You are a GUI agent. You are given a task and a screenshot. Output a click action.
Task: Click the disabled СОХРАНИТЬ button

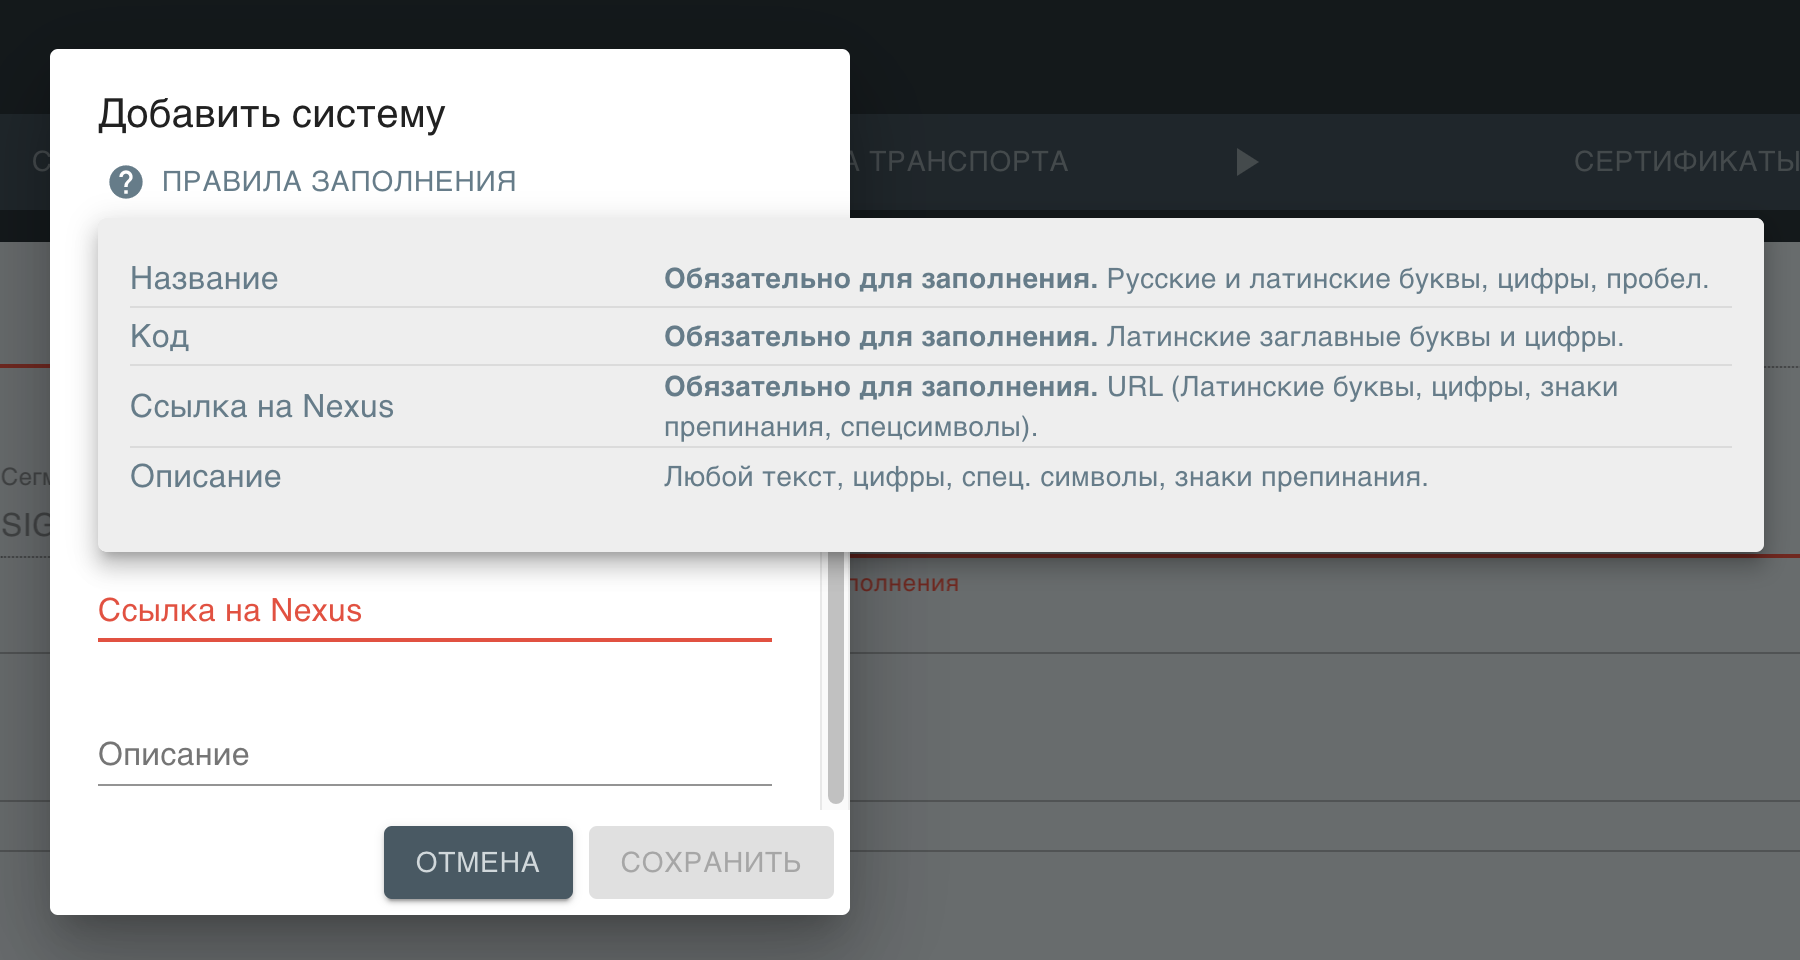tap(710, 862)
